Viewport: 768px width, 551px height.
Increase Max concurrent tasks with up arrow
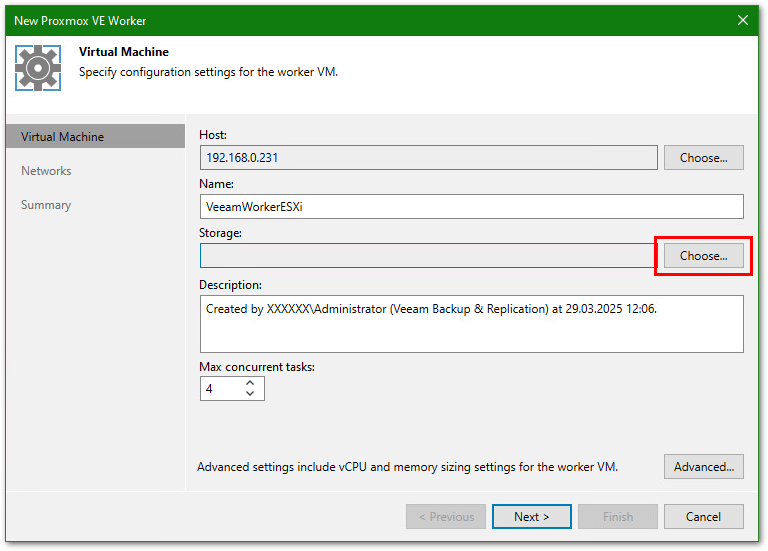tap(250, 382)
